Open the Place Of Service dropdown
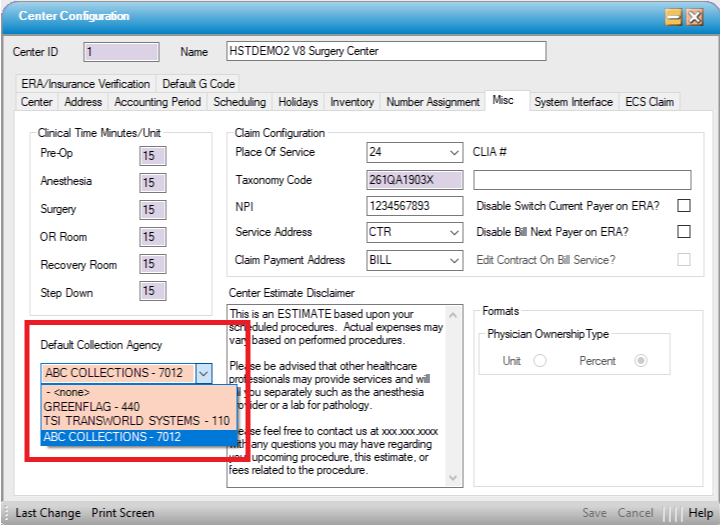 pos(454,153)
